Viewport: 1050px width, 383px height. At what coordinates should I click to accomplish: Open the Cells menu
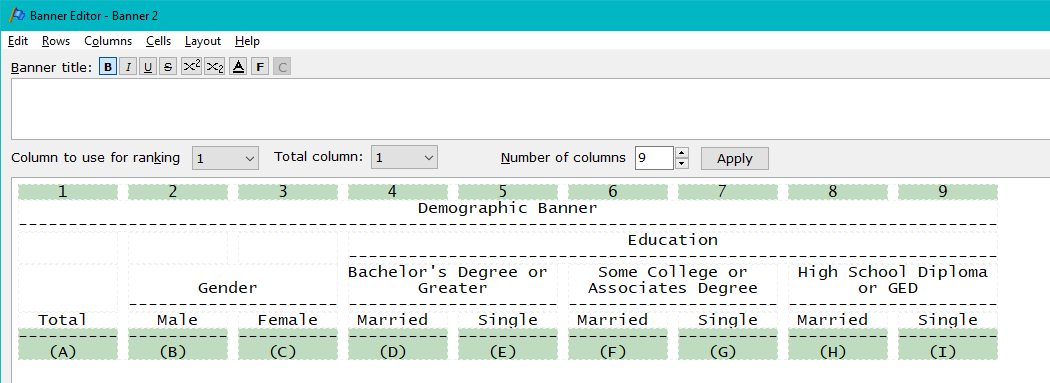click(x=158, y=41)
